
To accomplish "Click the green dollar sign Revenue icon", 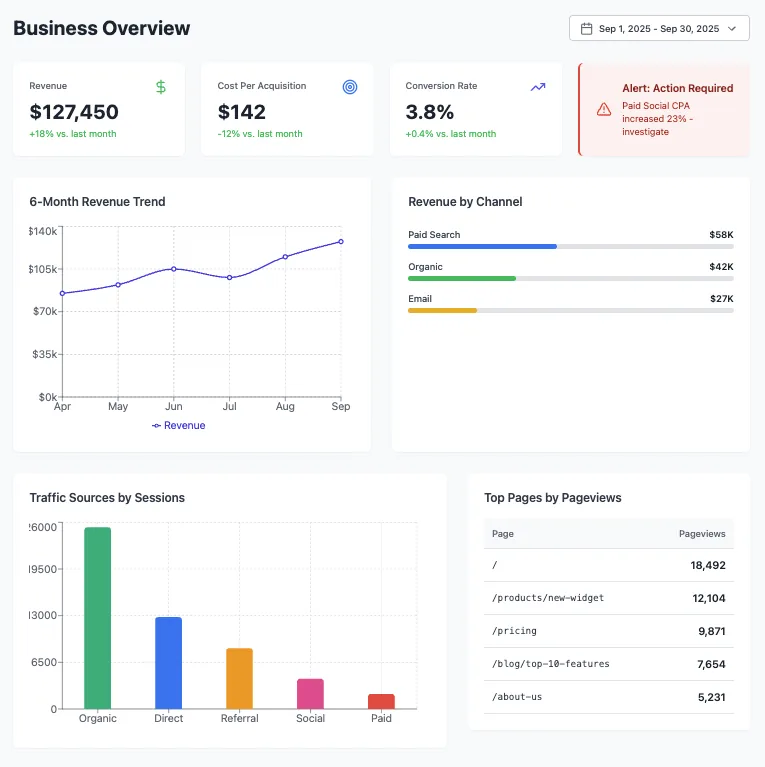I will coord(160,87).
